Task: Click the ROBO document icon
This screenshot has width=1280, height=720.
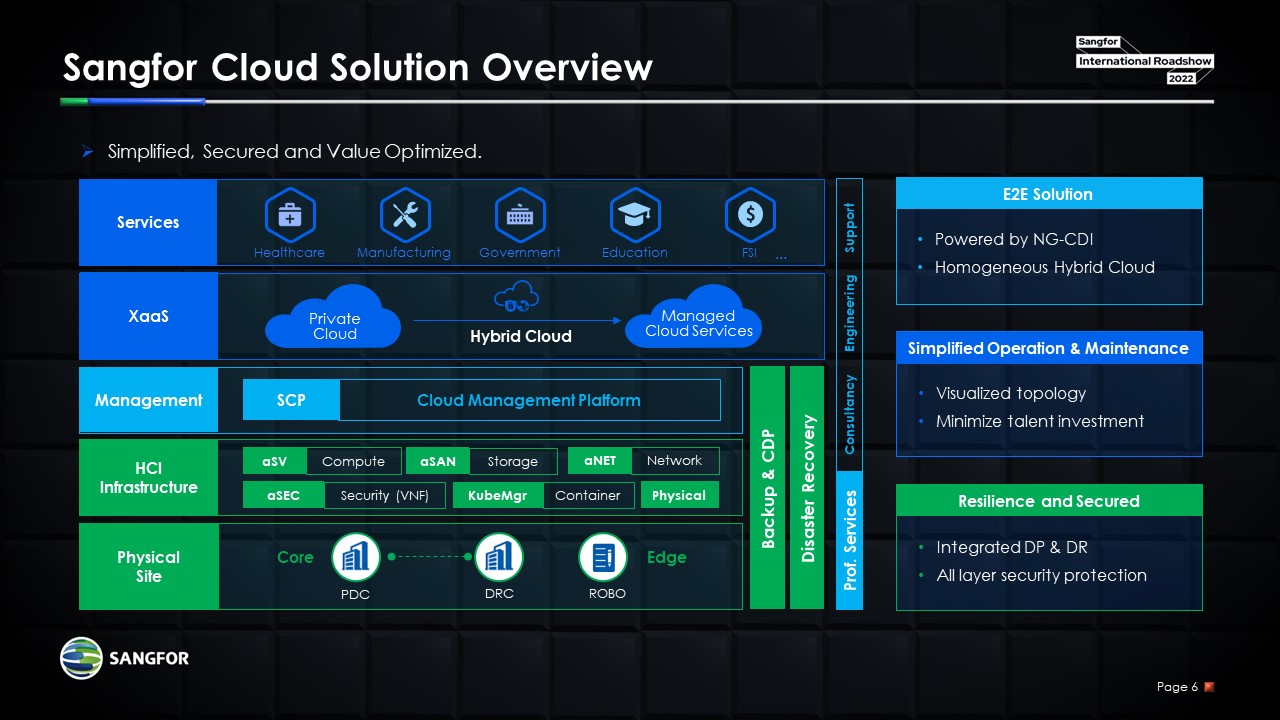Action: point(603,557)
